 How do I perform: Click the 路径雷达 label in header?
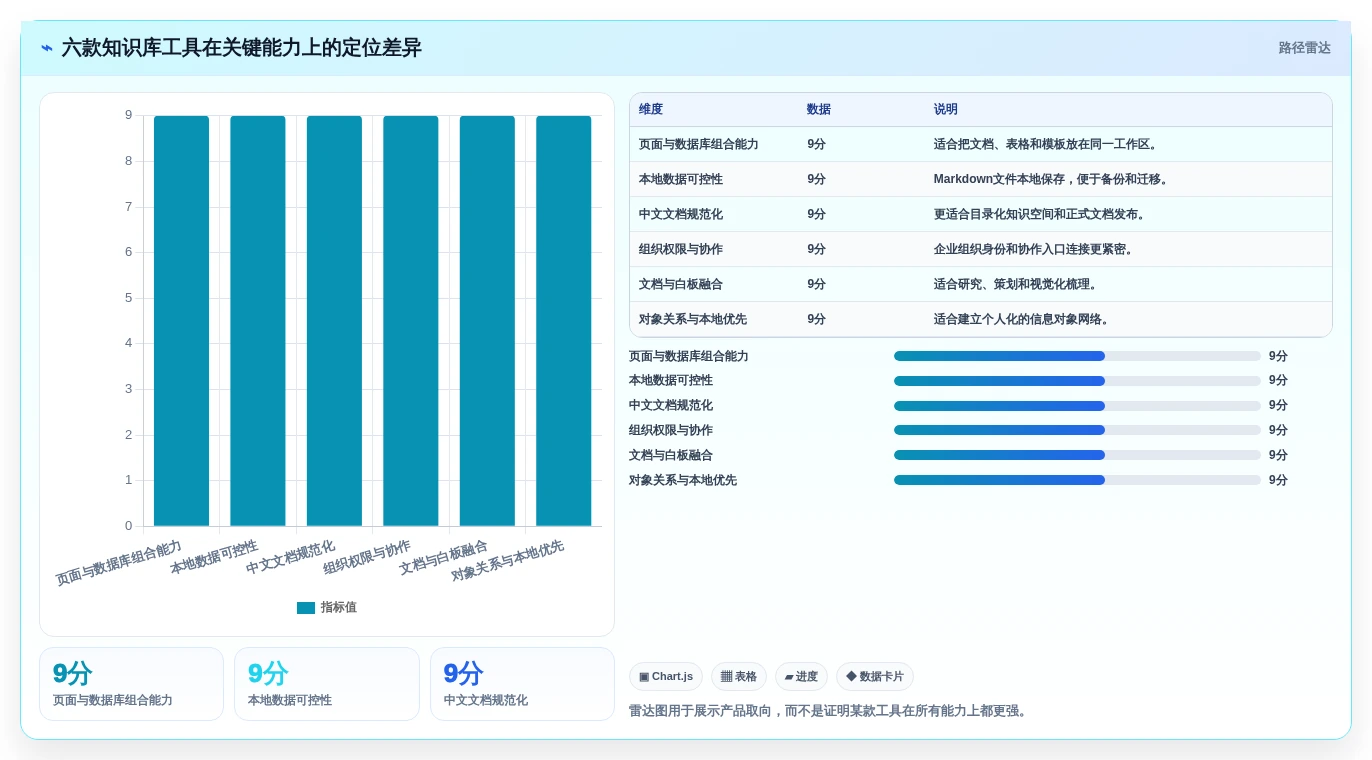pos(1304,48)
